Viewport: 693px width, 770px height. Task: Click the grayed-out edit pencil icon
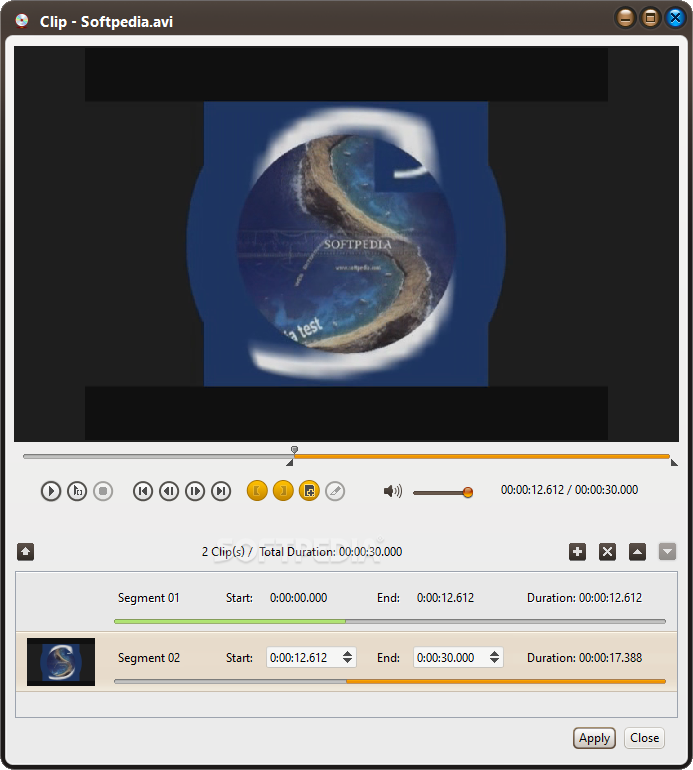click(x=335, y=491)
